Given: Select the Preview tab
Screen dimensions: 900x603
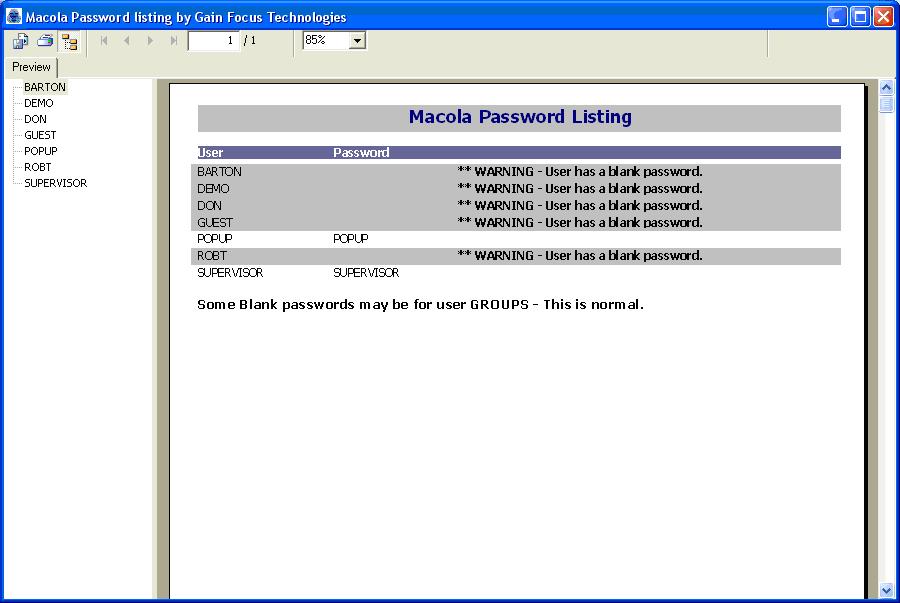Looking at the screenshot, I should pyautogui.click(x=31, y=67).
